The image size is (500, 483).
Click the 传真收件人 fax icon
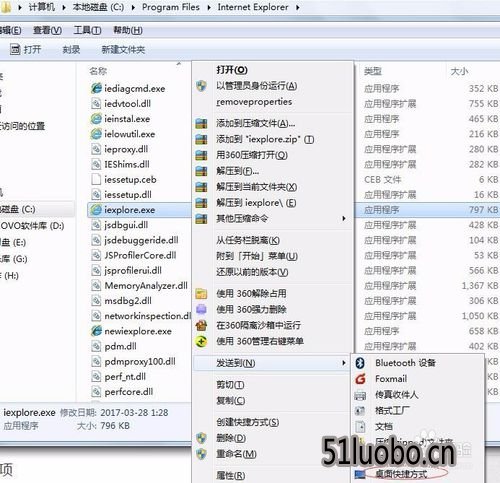click(x=360, y=395)
